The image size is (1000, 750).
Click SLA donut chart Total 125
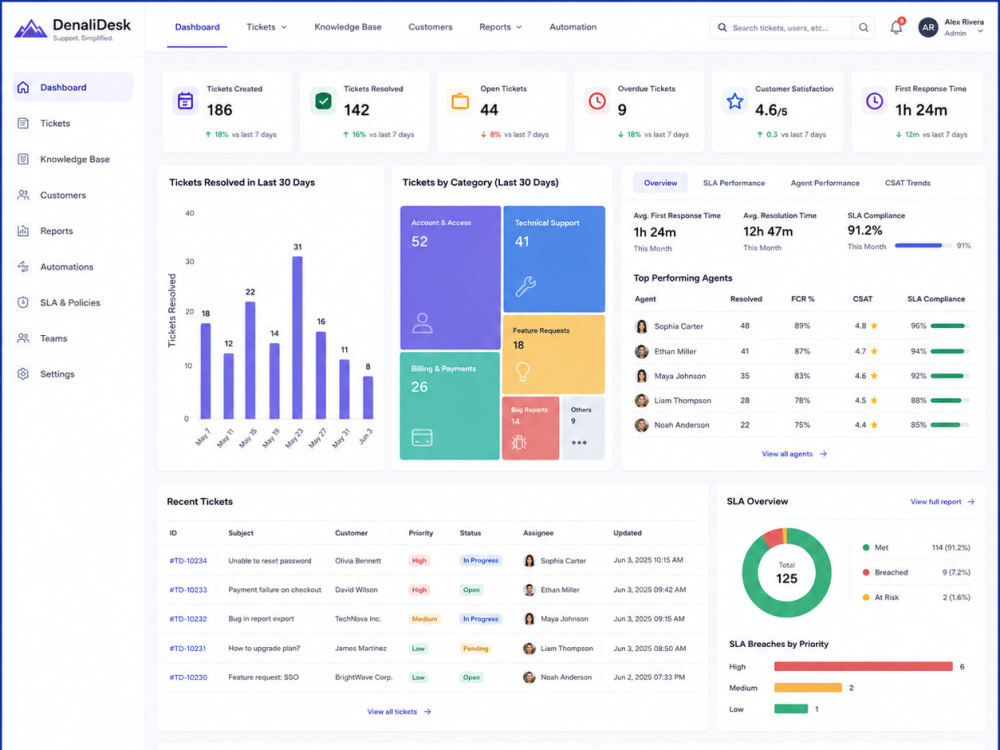pyautogui.click(x=786, y=572)
